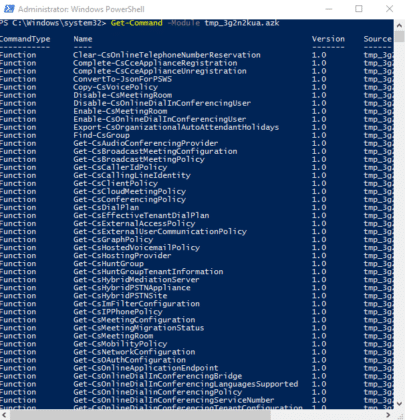
Task: Click Get-CsCallerIdPolicy entry
Action: tap(120, 167)
